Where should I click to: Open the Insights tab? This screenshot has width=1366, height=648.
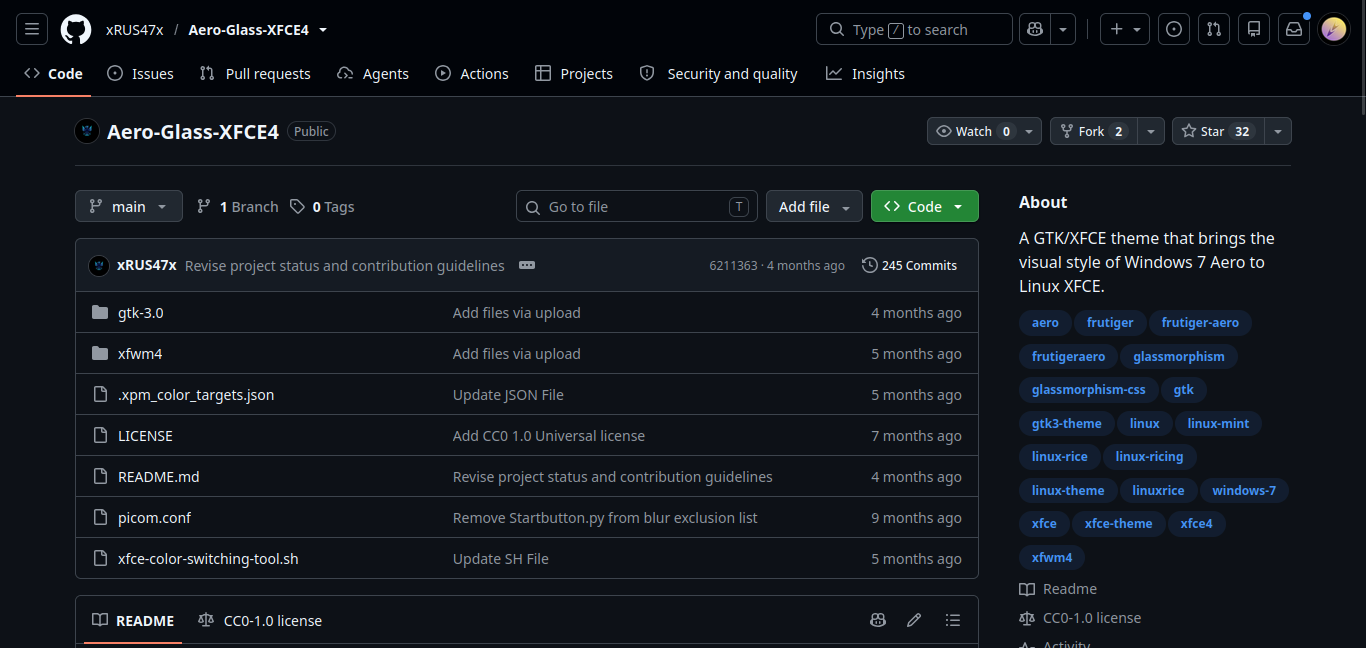pyautogui.click(x=866, y=74)
